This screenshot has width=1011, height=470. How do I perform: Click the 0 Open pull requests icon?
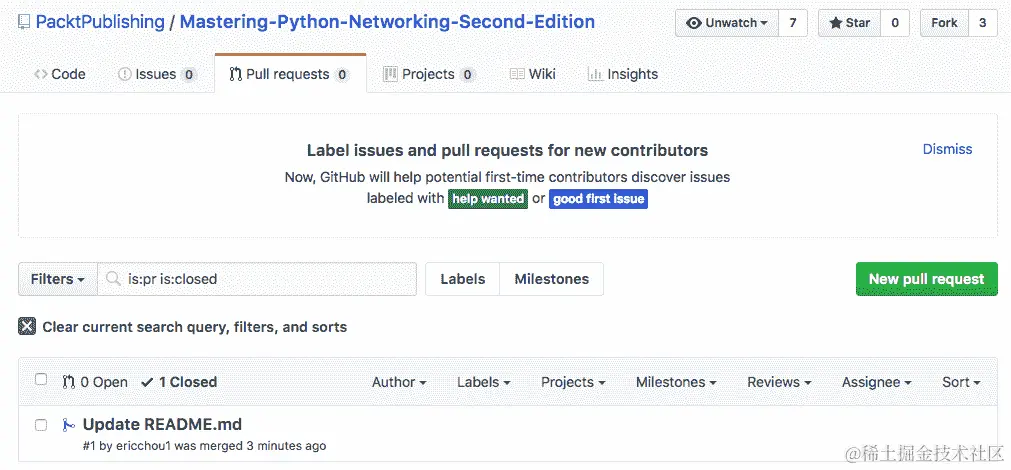point(69,382)
